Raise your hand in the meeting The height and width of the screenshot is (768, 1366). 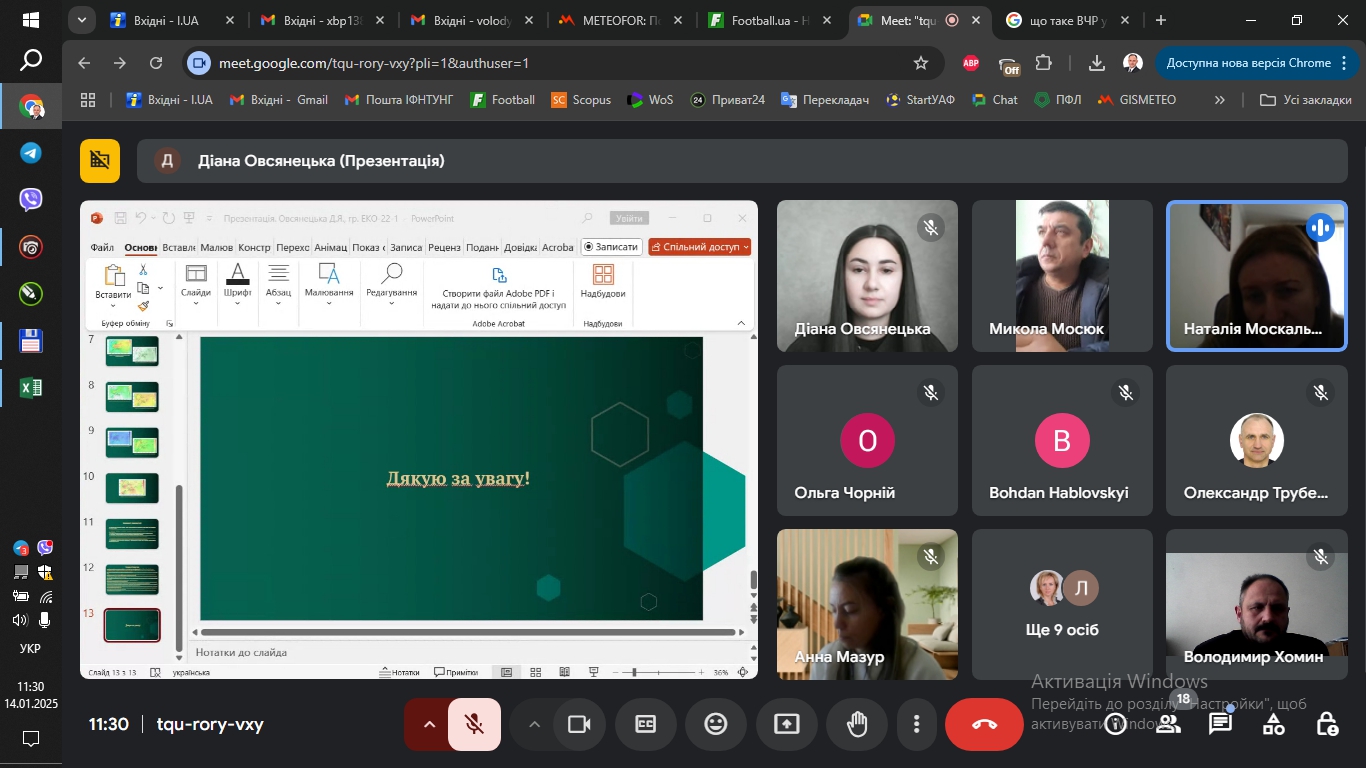857,724
